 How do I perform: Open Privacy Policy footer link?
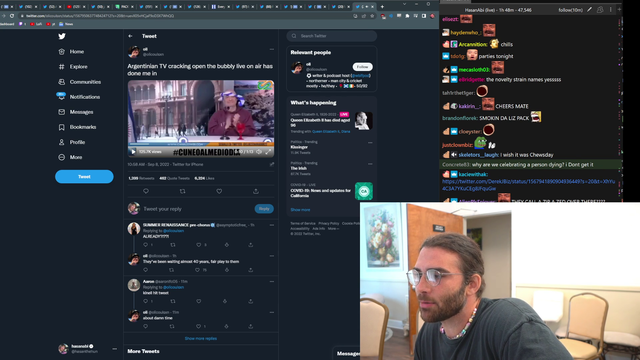coord(329,223)
